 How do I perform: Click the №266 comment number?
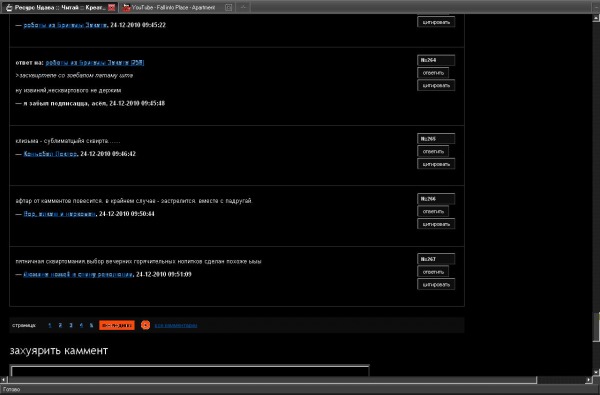coord(436,199)
